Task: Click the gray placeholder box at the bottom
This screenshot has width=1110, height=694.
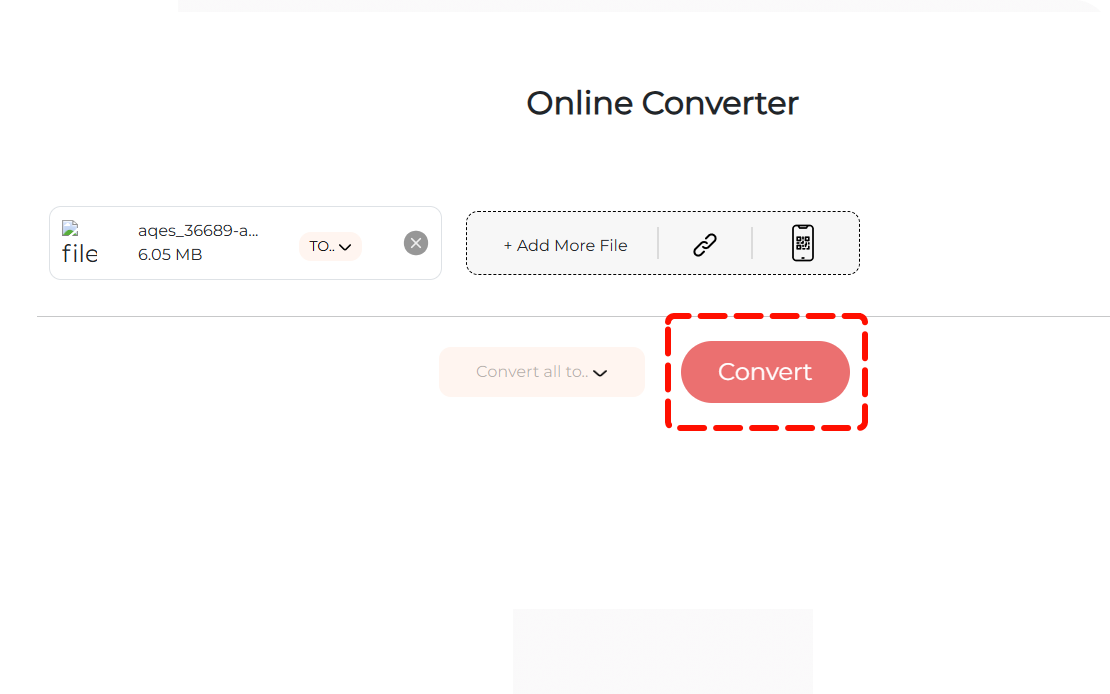Action: click(x=662, y=650)
